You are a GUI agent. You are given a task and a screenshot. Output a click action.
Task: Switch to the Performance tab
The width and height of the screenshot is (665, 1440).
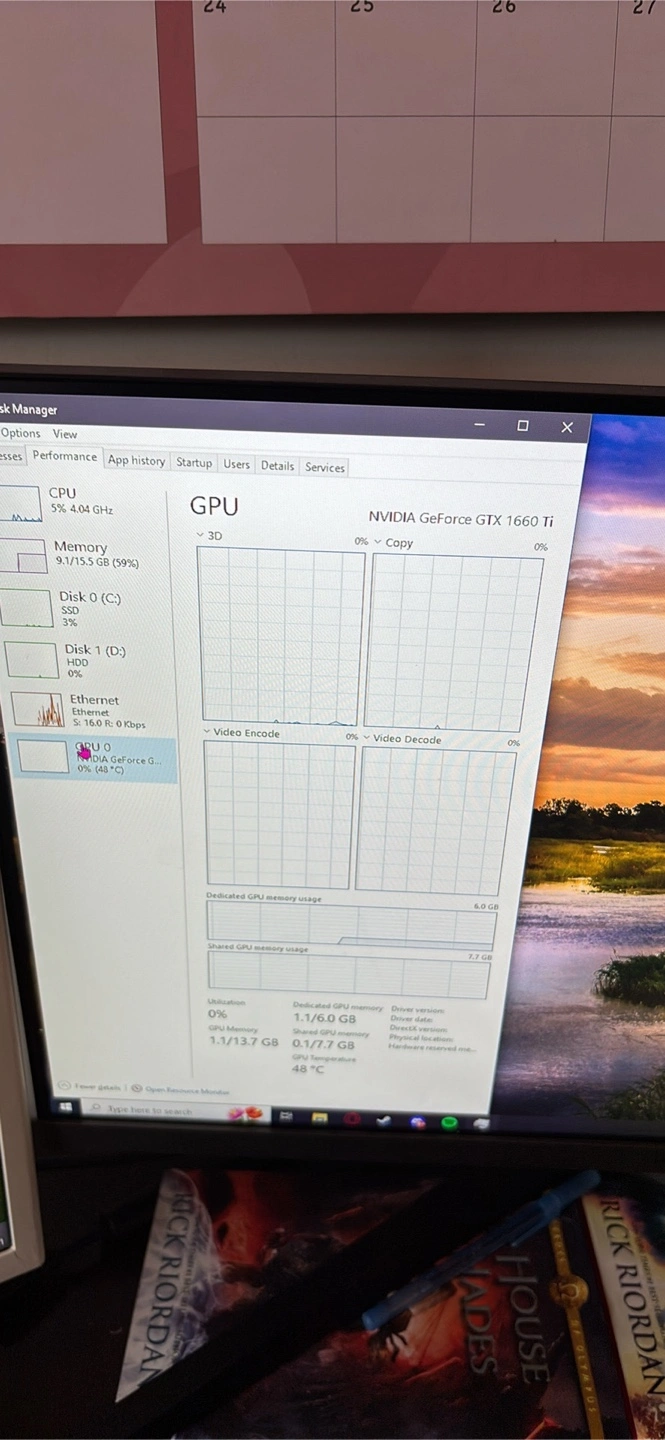tap(65, 456)
